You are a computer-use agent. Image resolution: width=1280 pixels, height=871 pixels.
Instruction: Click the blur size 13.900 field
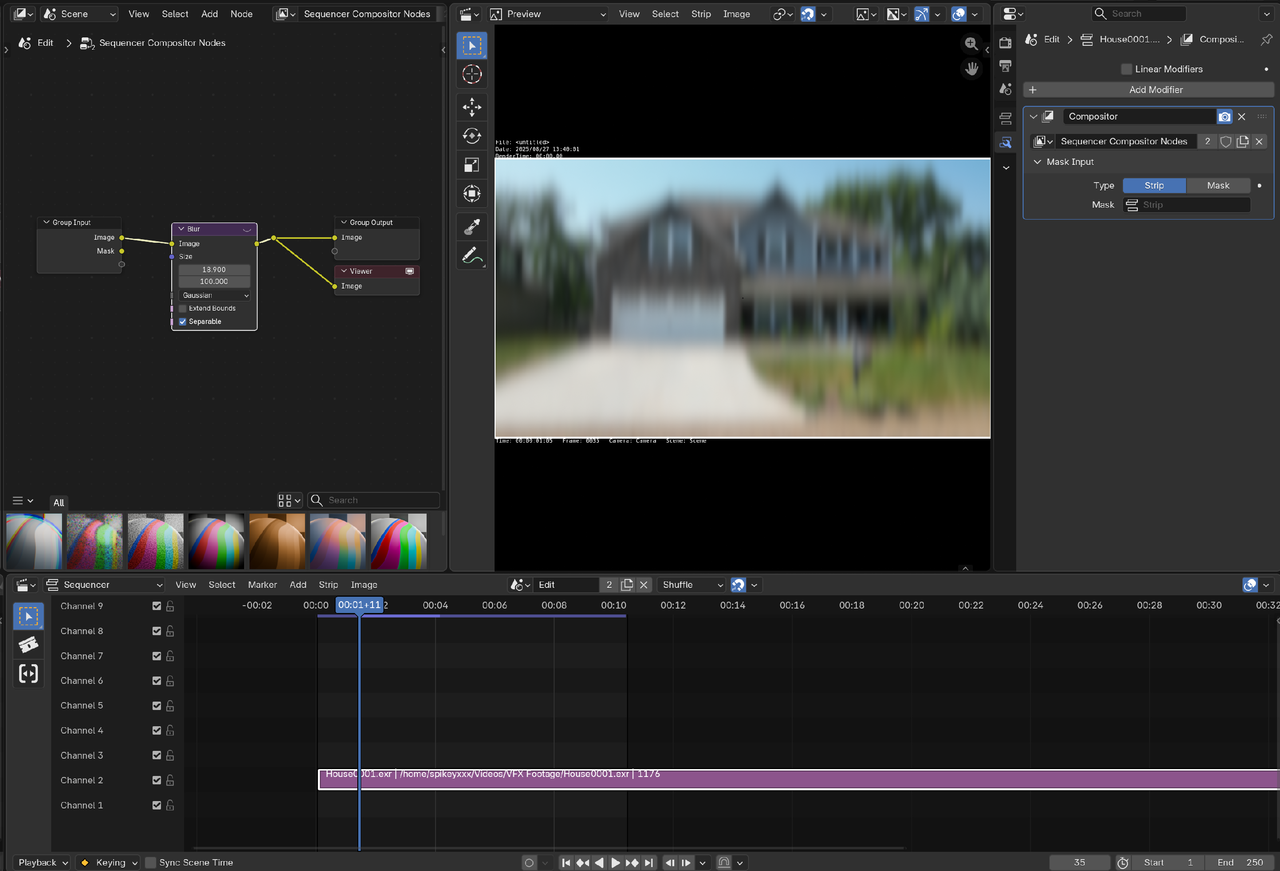pos(212,270)
